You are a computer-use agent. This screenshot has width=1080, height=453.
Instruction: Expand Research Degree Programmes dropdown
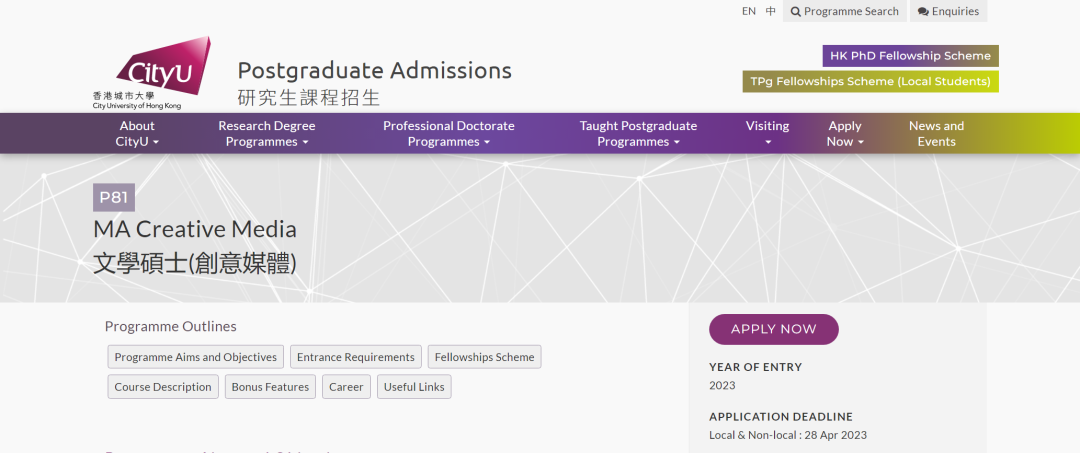tap(266, 133)
